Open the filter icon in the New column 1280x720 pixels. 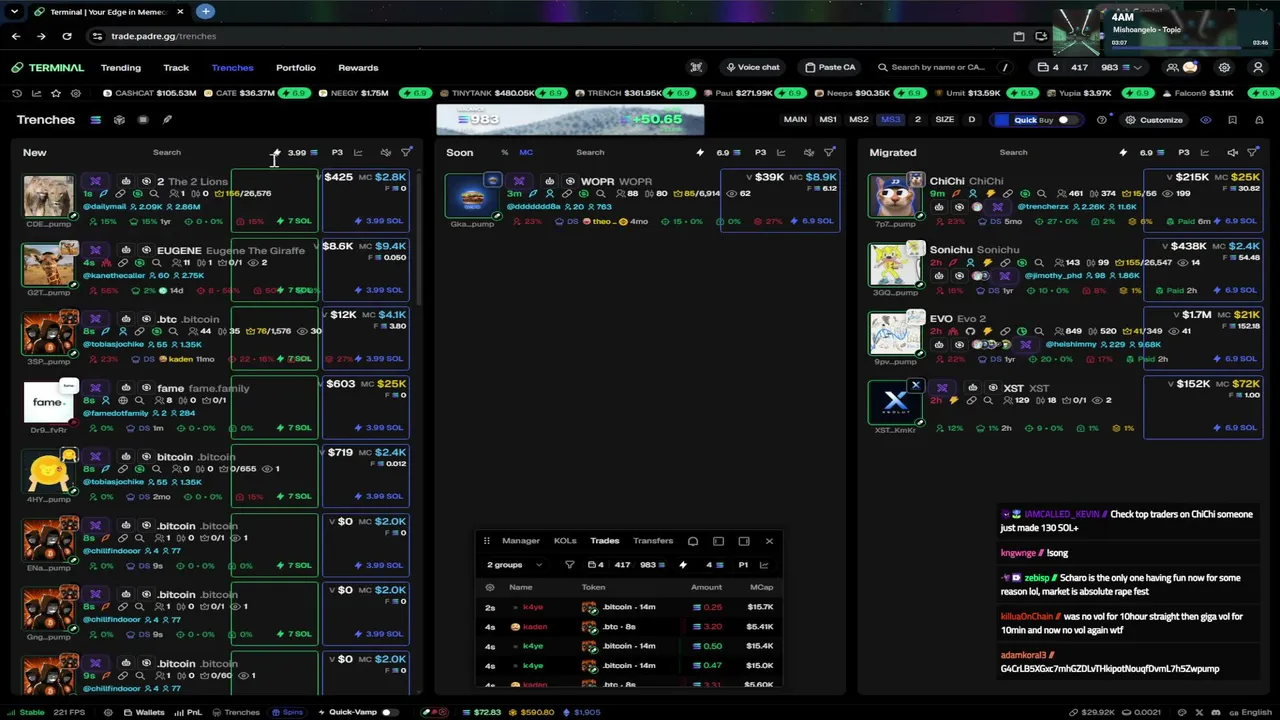pos(406,152)
